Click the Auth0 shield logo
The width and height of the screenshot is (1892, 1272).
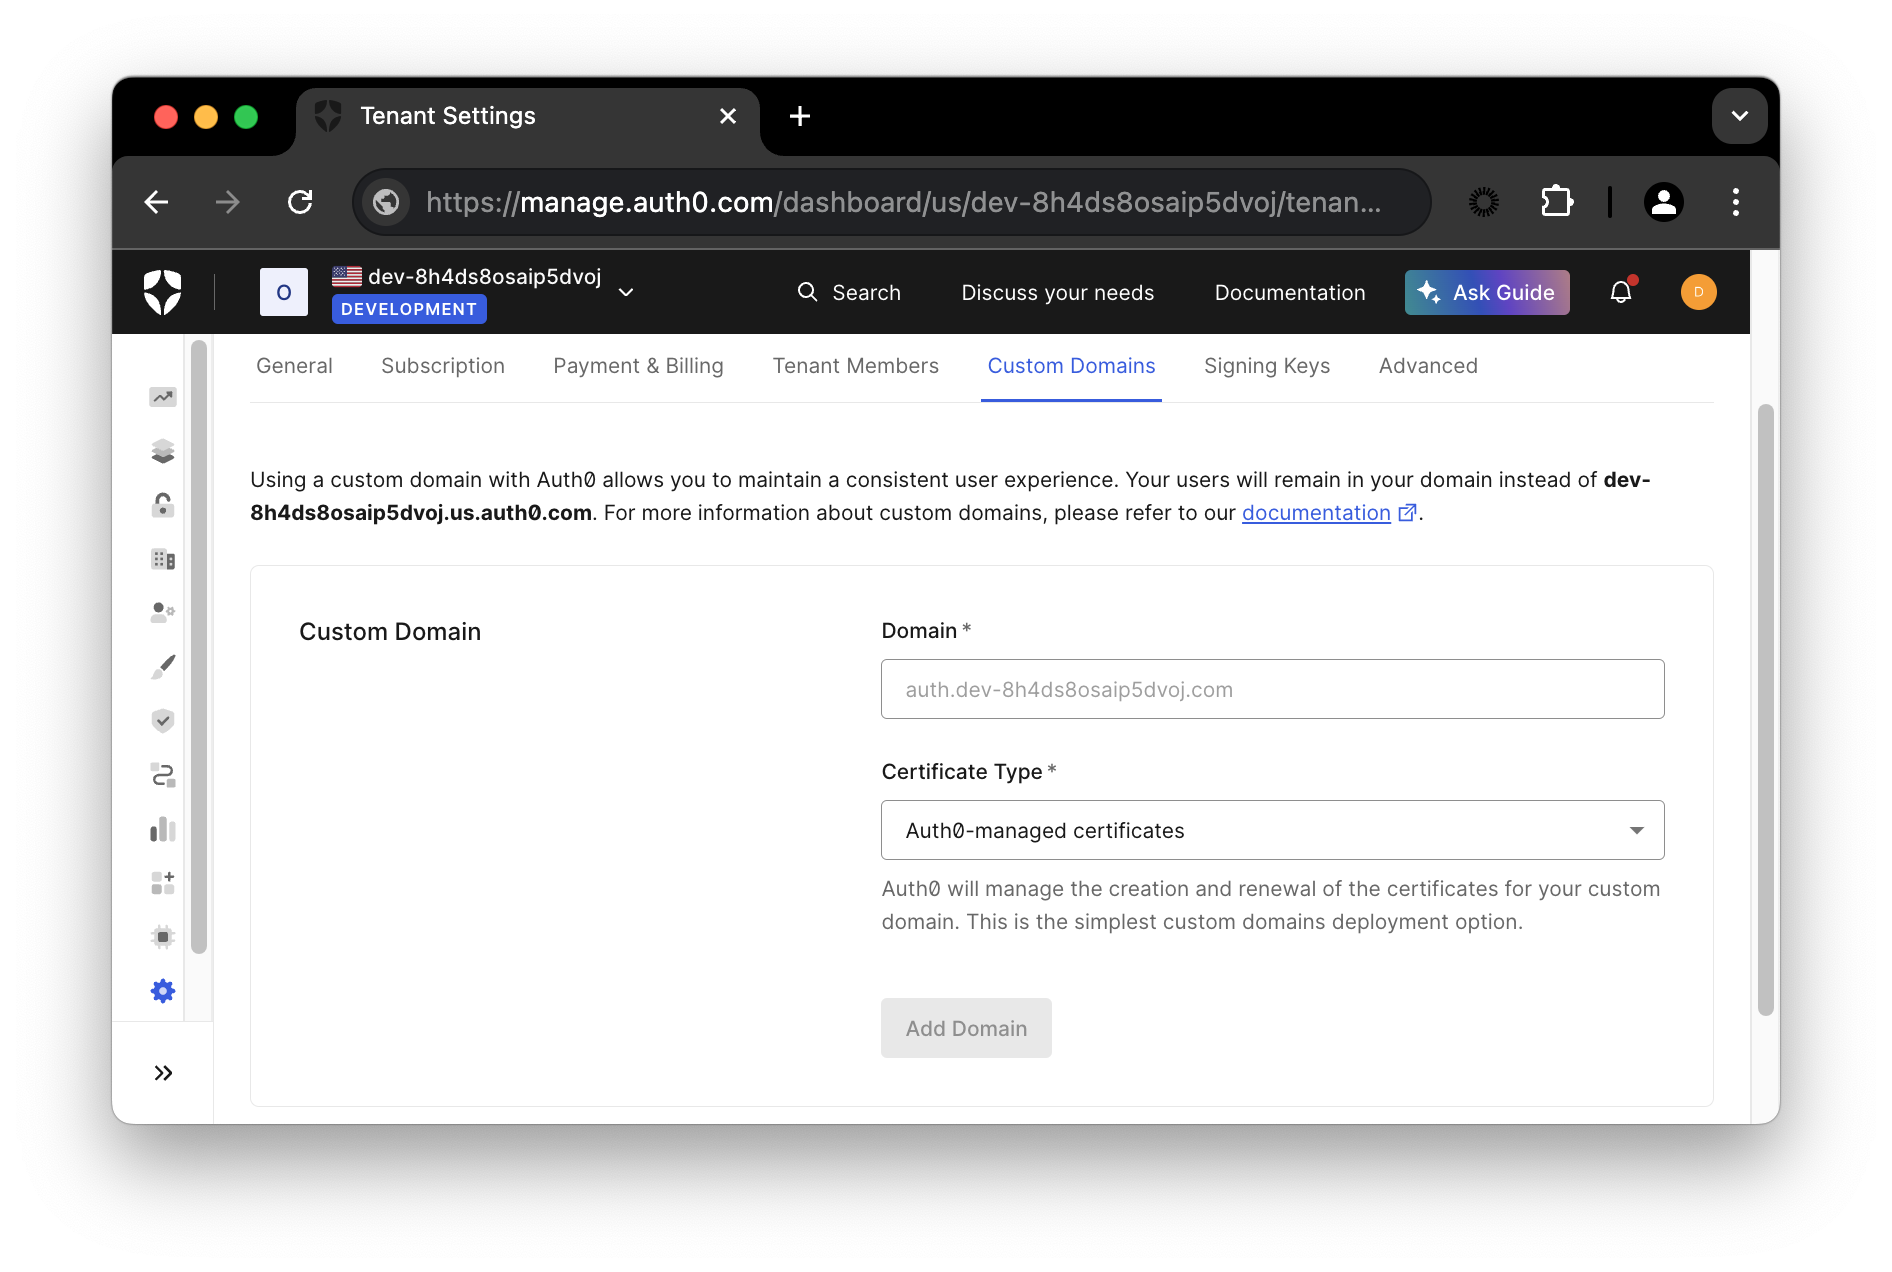(x=163, y=292)
